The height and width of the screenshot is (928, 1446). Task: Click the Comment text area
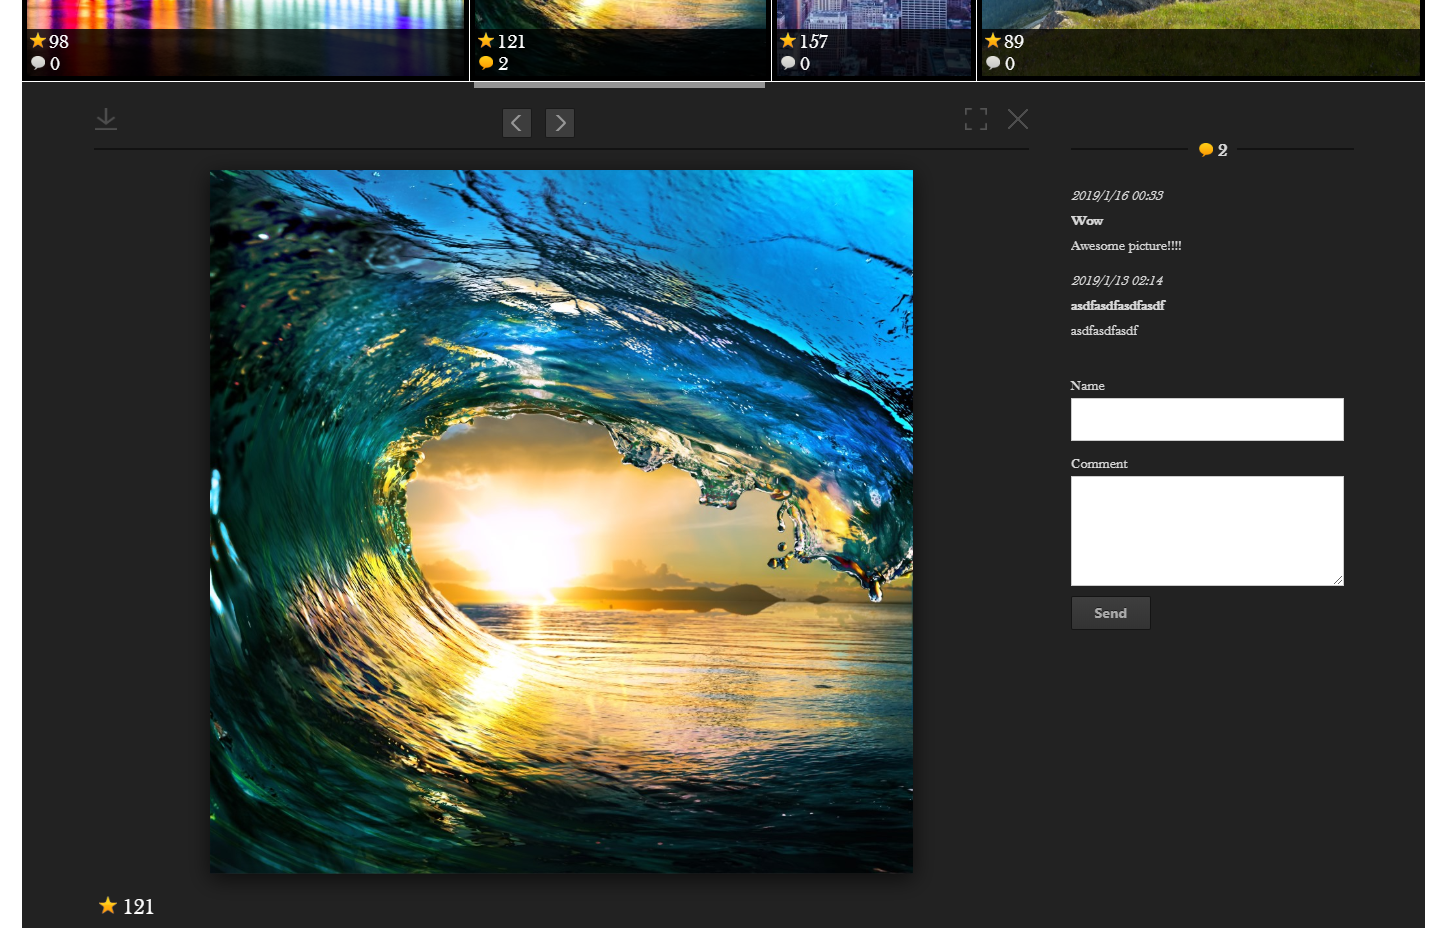pyautogui.click(x=1207, y=531)
